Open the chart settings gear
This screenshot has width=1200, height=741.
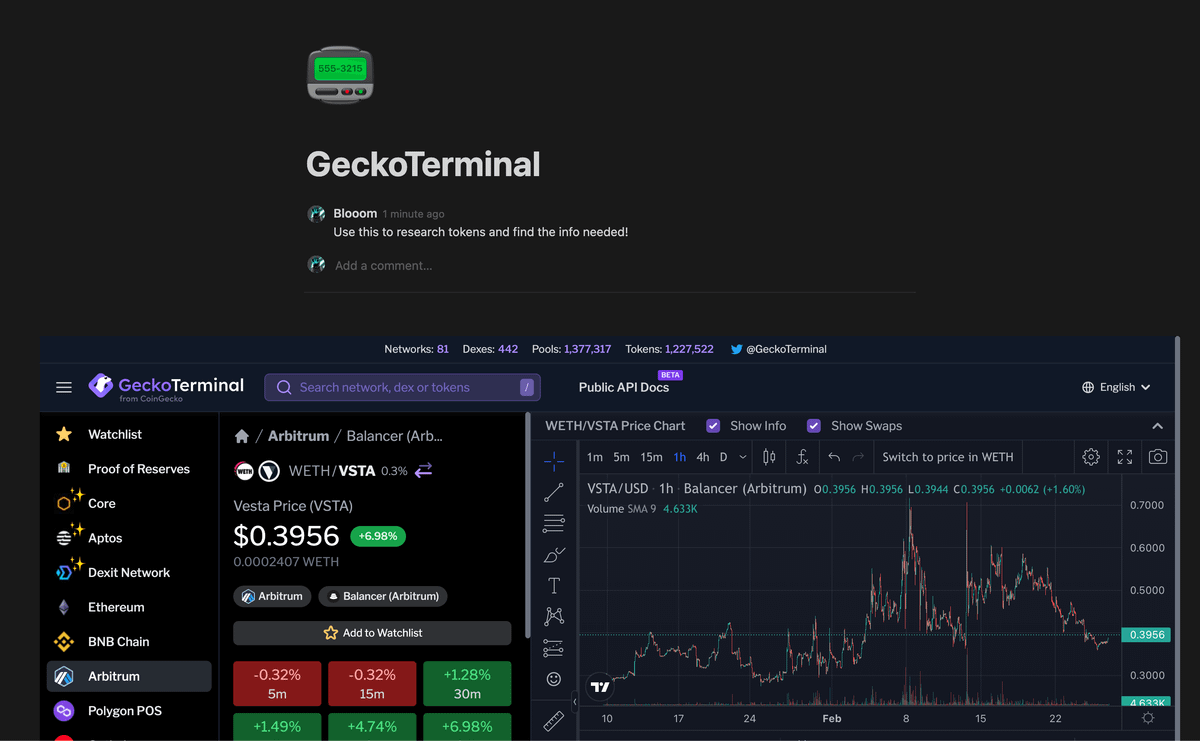pyautogui.click(x=1091, y=457)
